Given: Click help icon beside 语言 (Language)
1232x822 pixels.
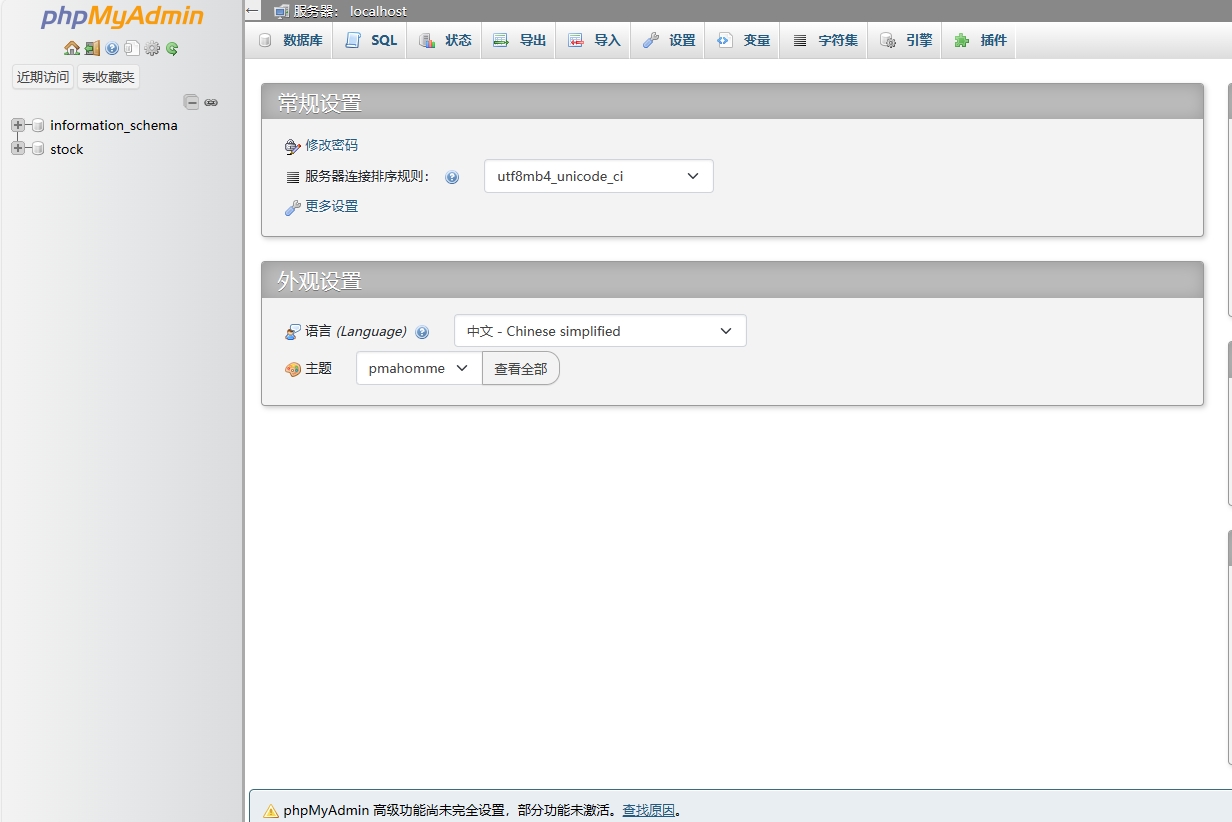Looking at the screenshot, I should (x=422, y=332).
